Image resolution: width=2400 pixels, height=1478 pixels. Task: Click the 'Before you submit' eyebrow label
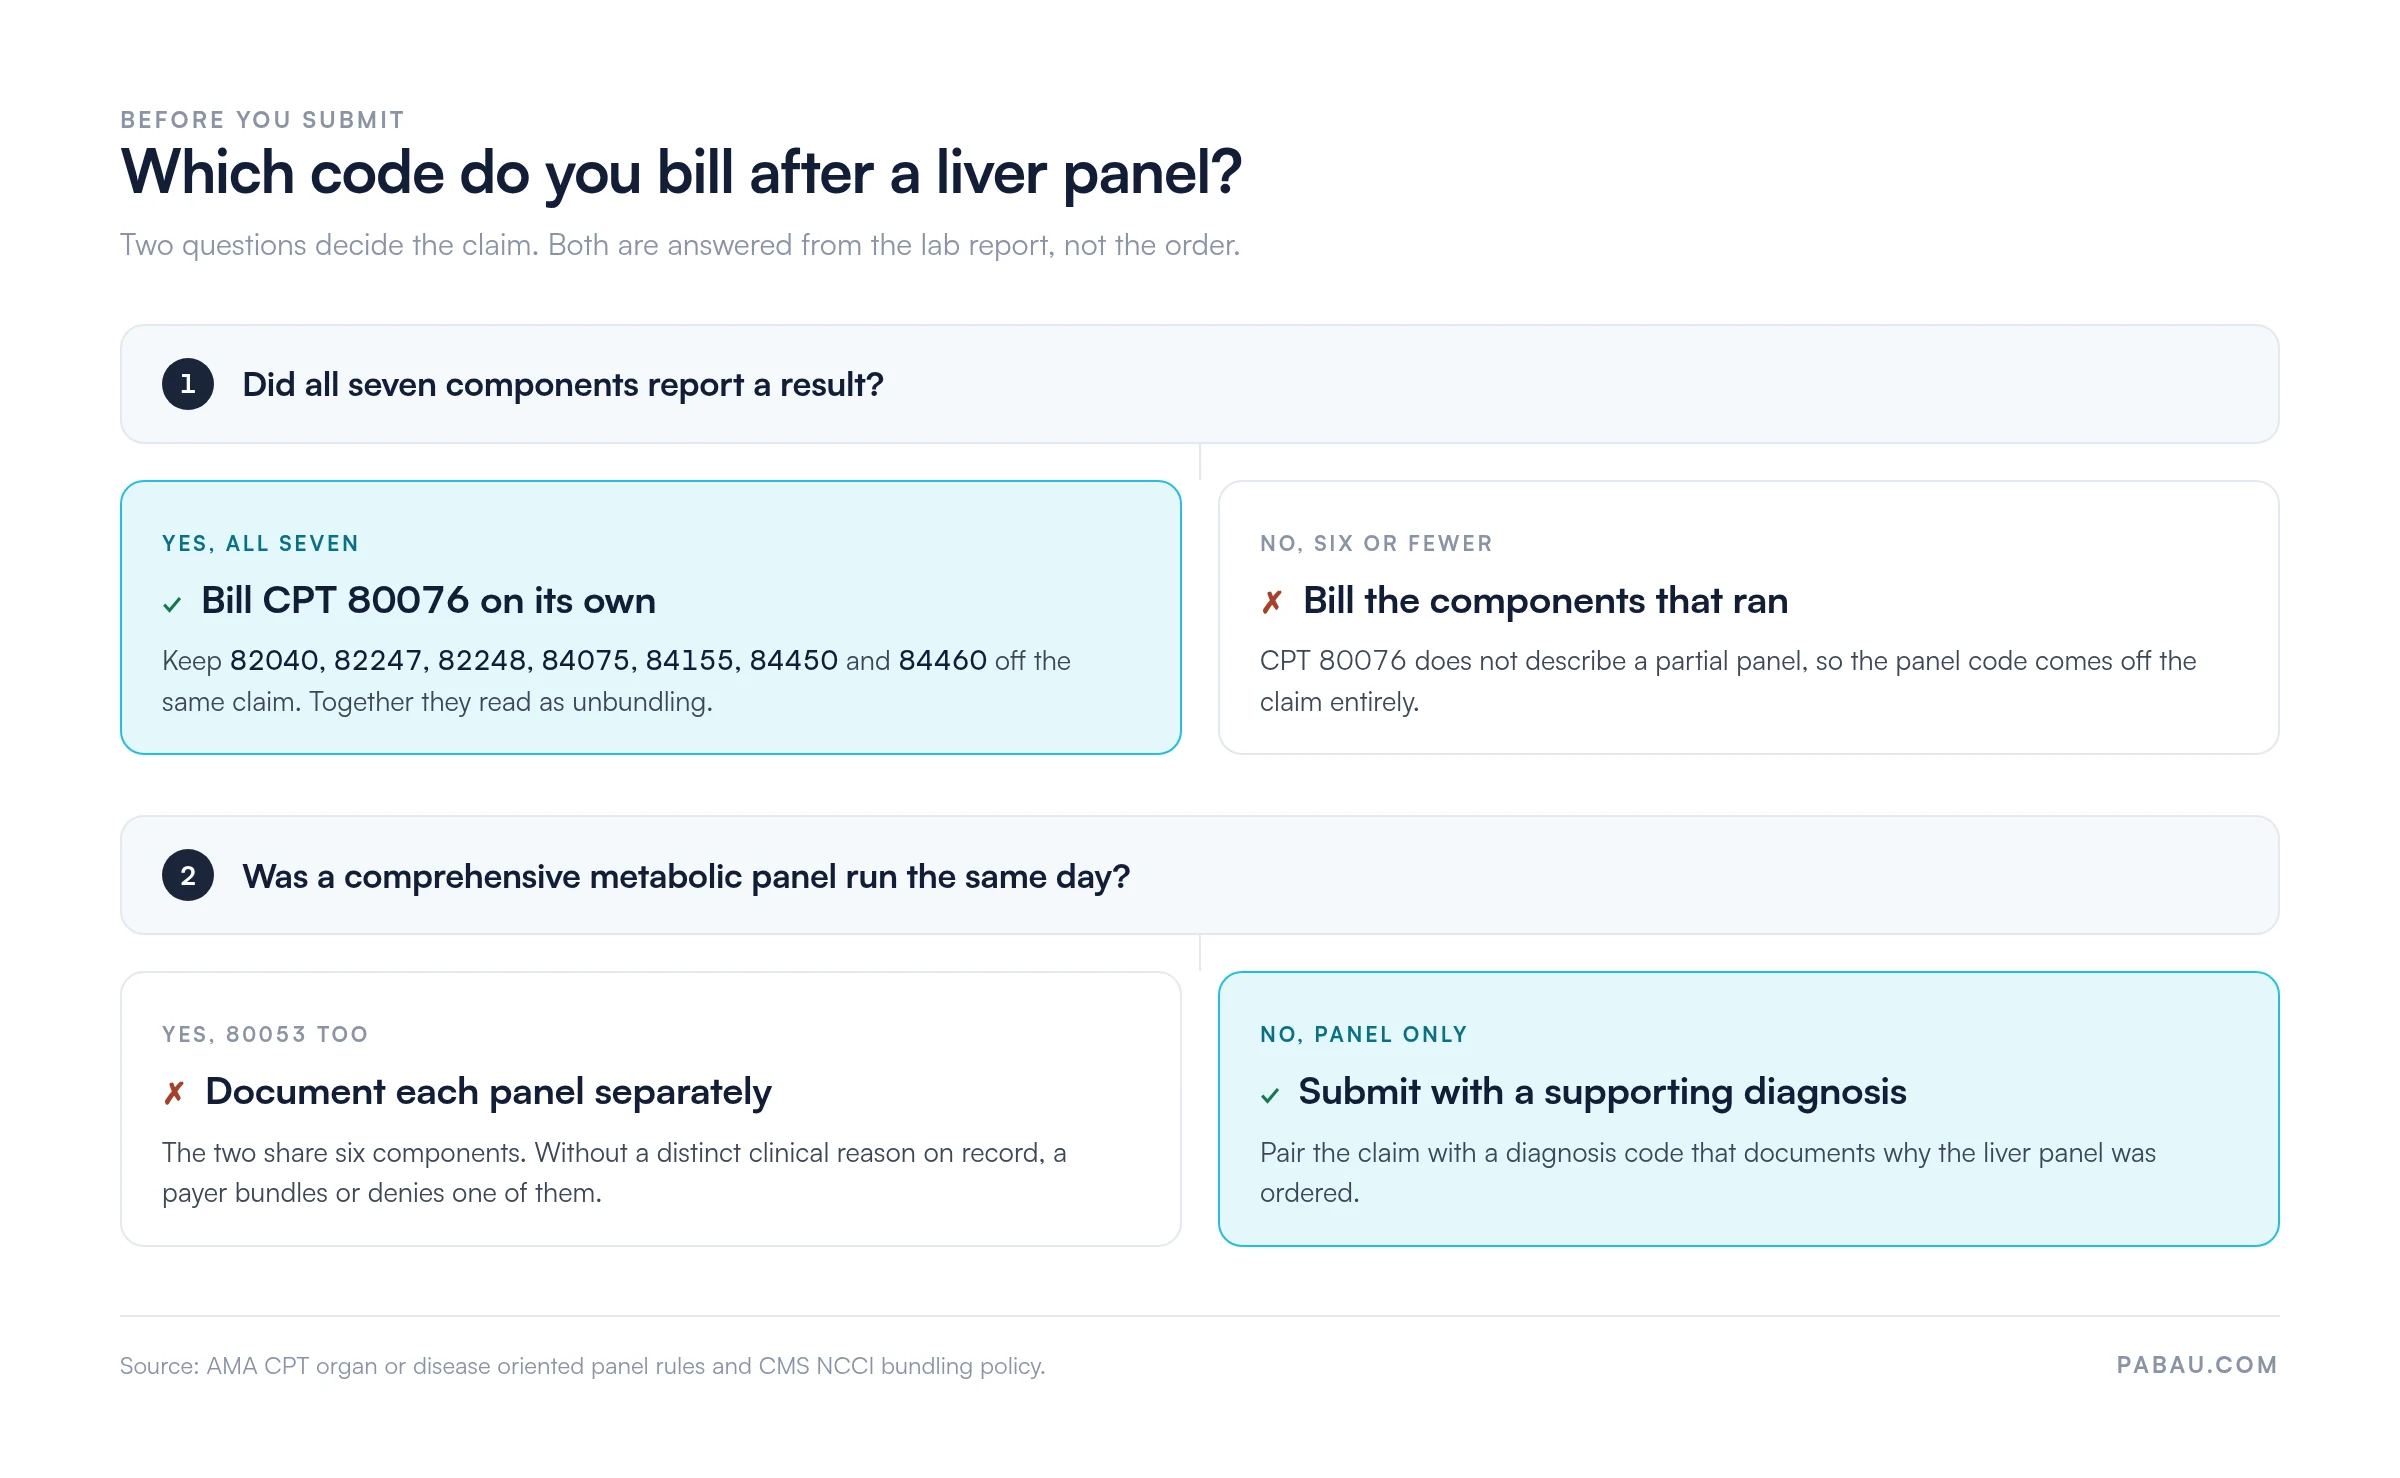coord(263,120)
